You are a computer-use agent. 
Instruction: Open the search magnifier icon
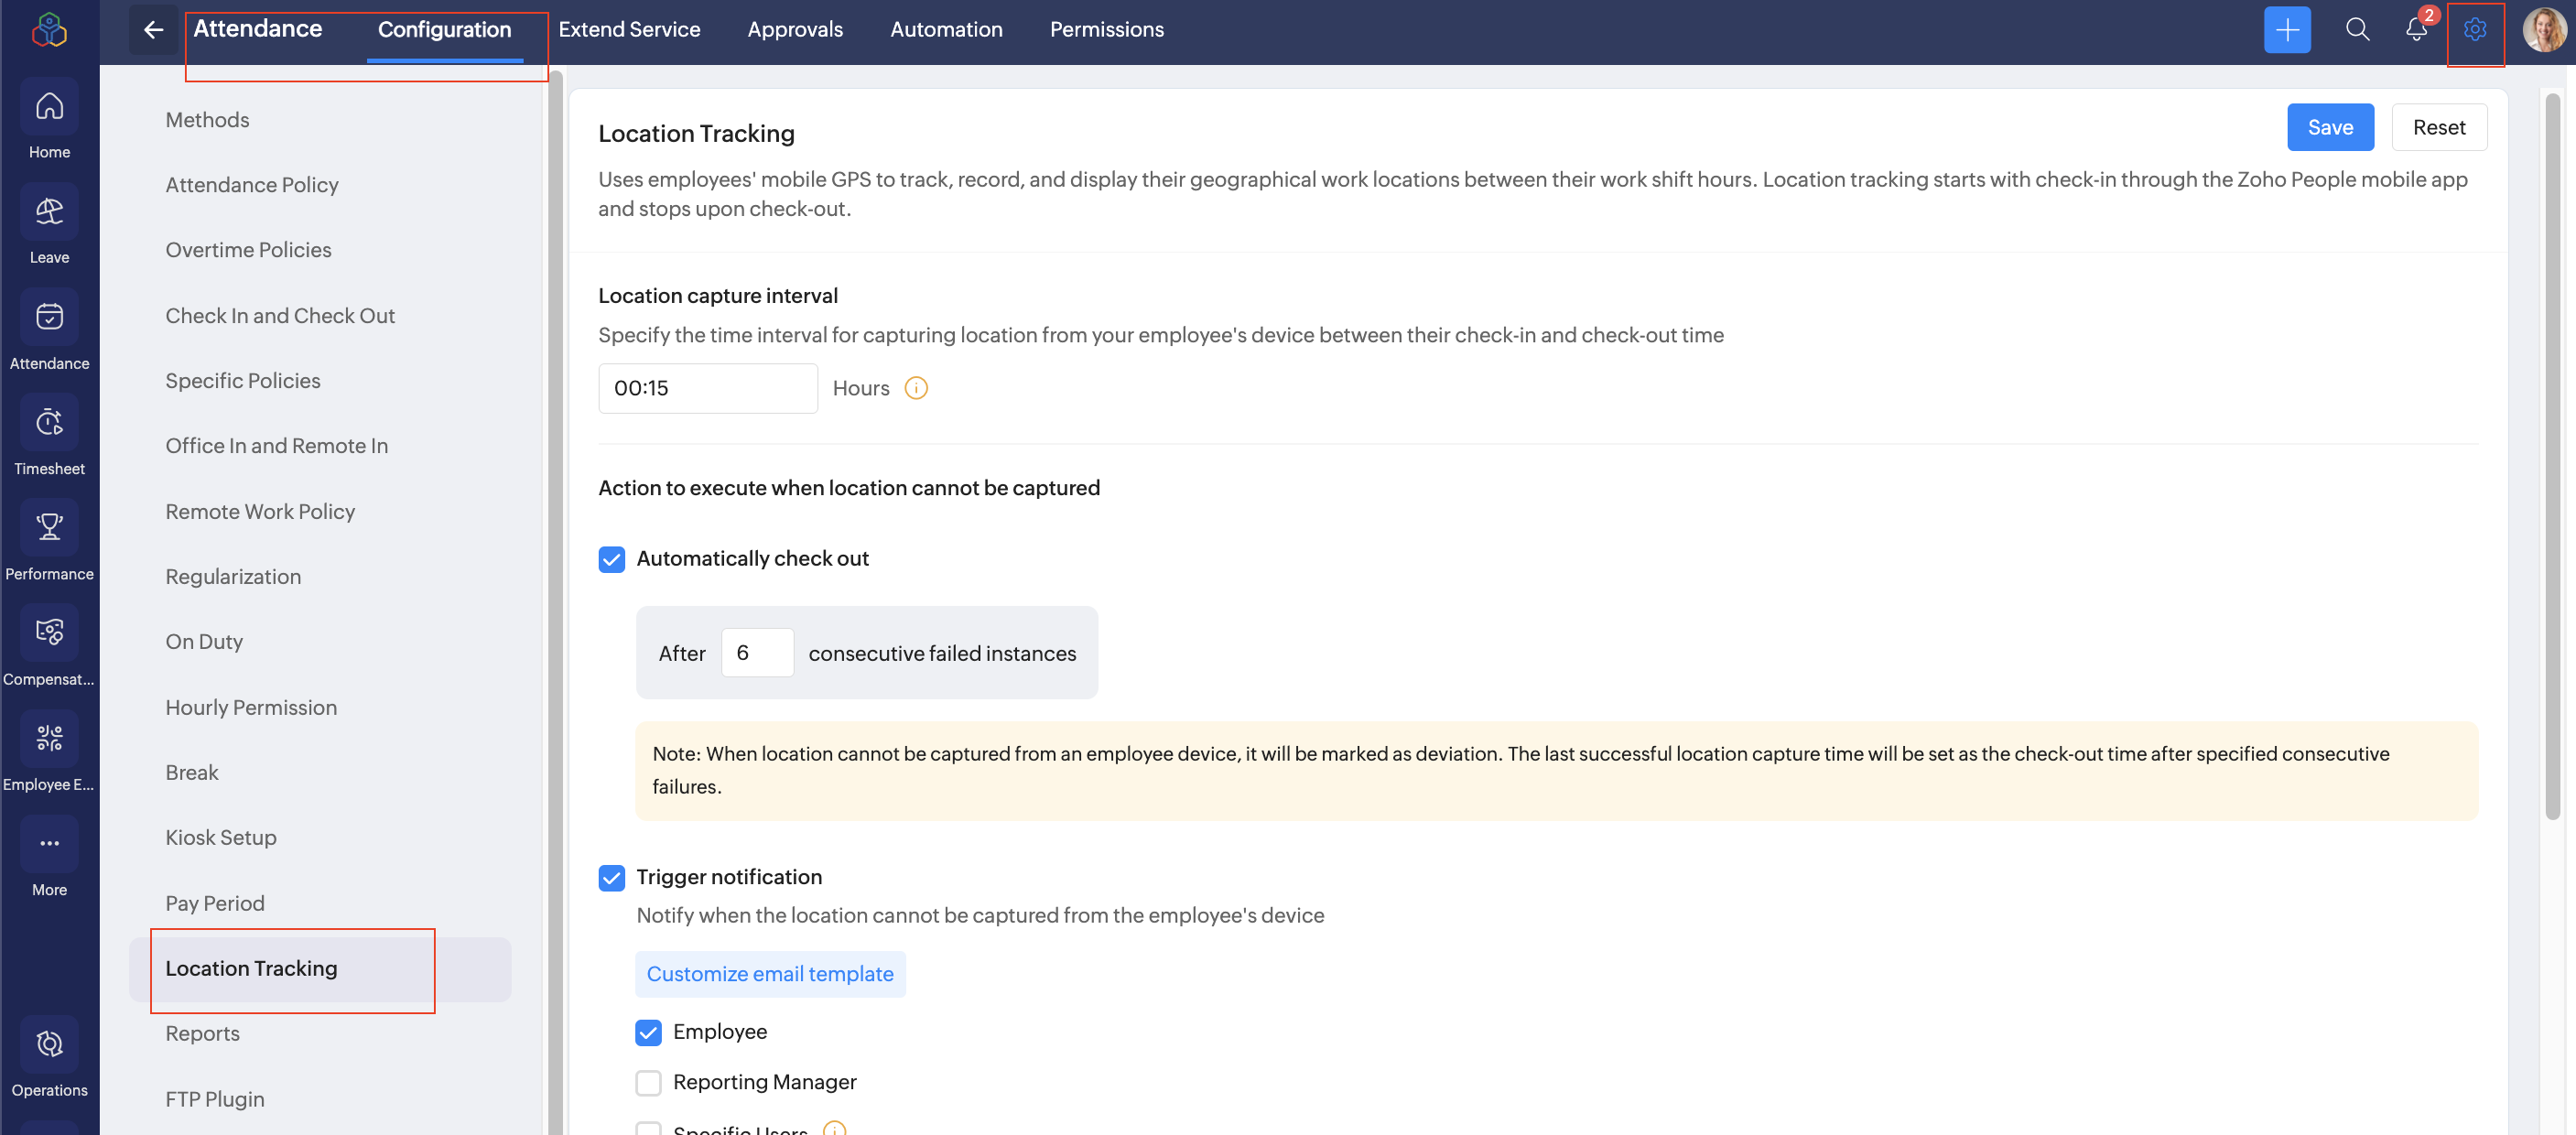tap(2357, 30)
